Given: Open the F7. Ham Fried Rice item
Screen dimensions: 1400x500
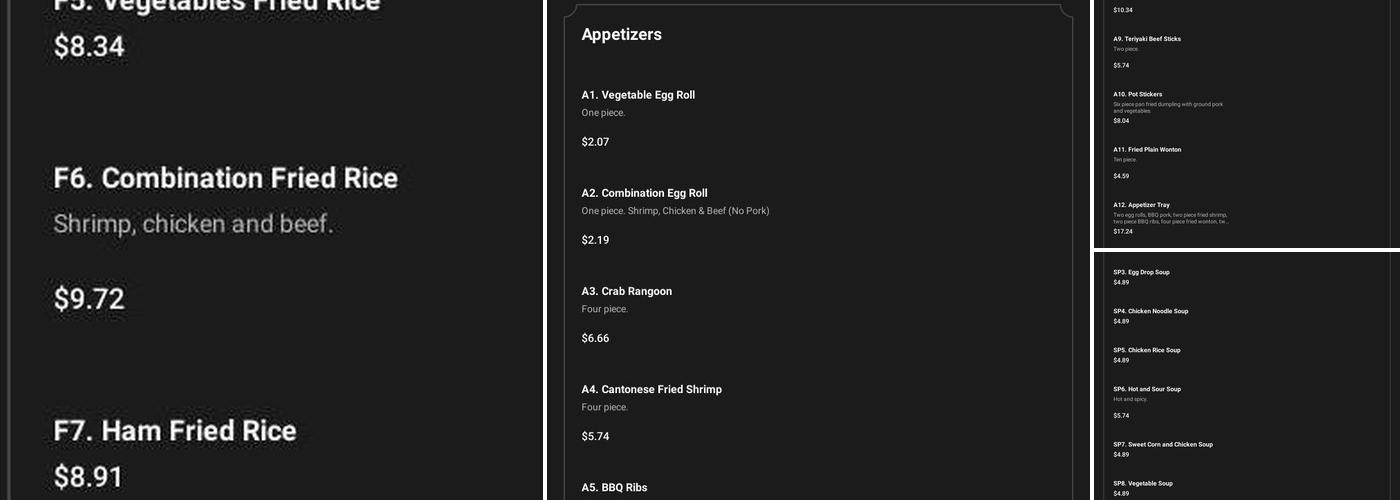Looking at the screenshot, I should point(175,431).
